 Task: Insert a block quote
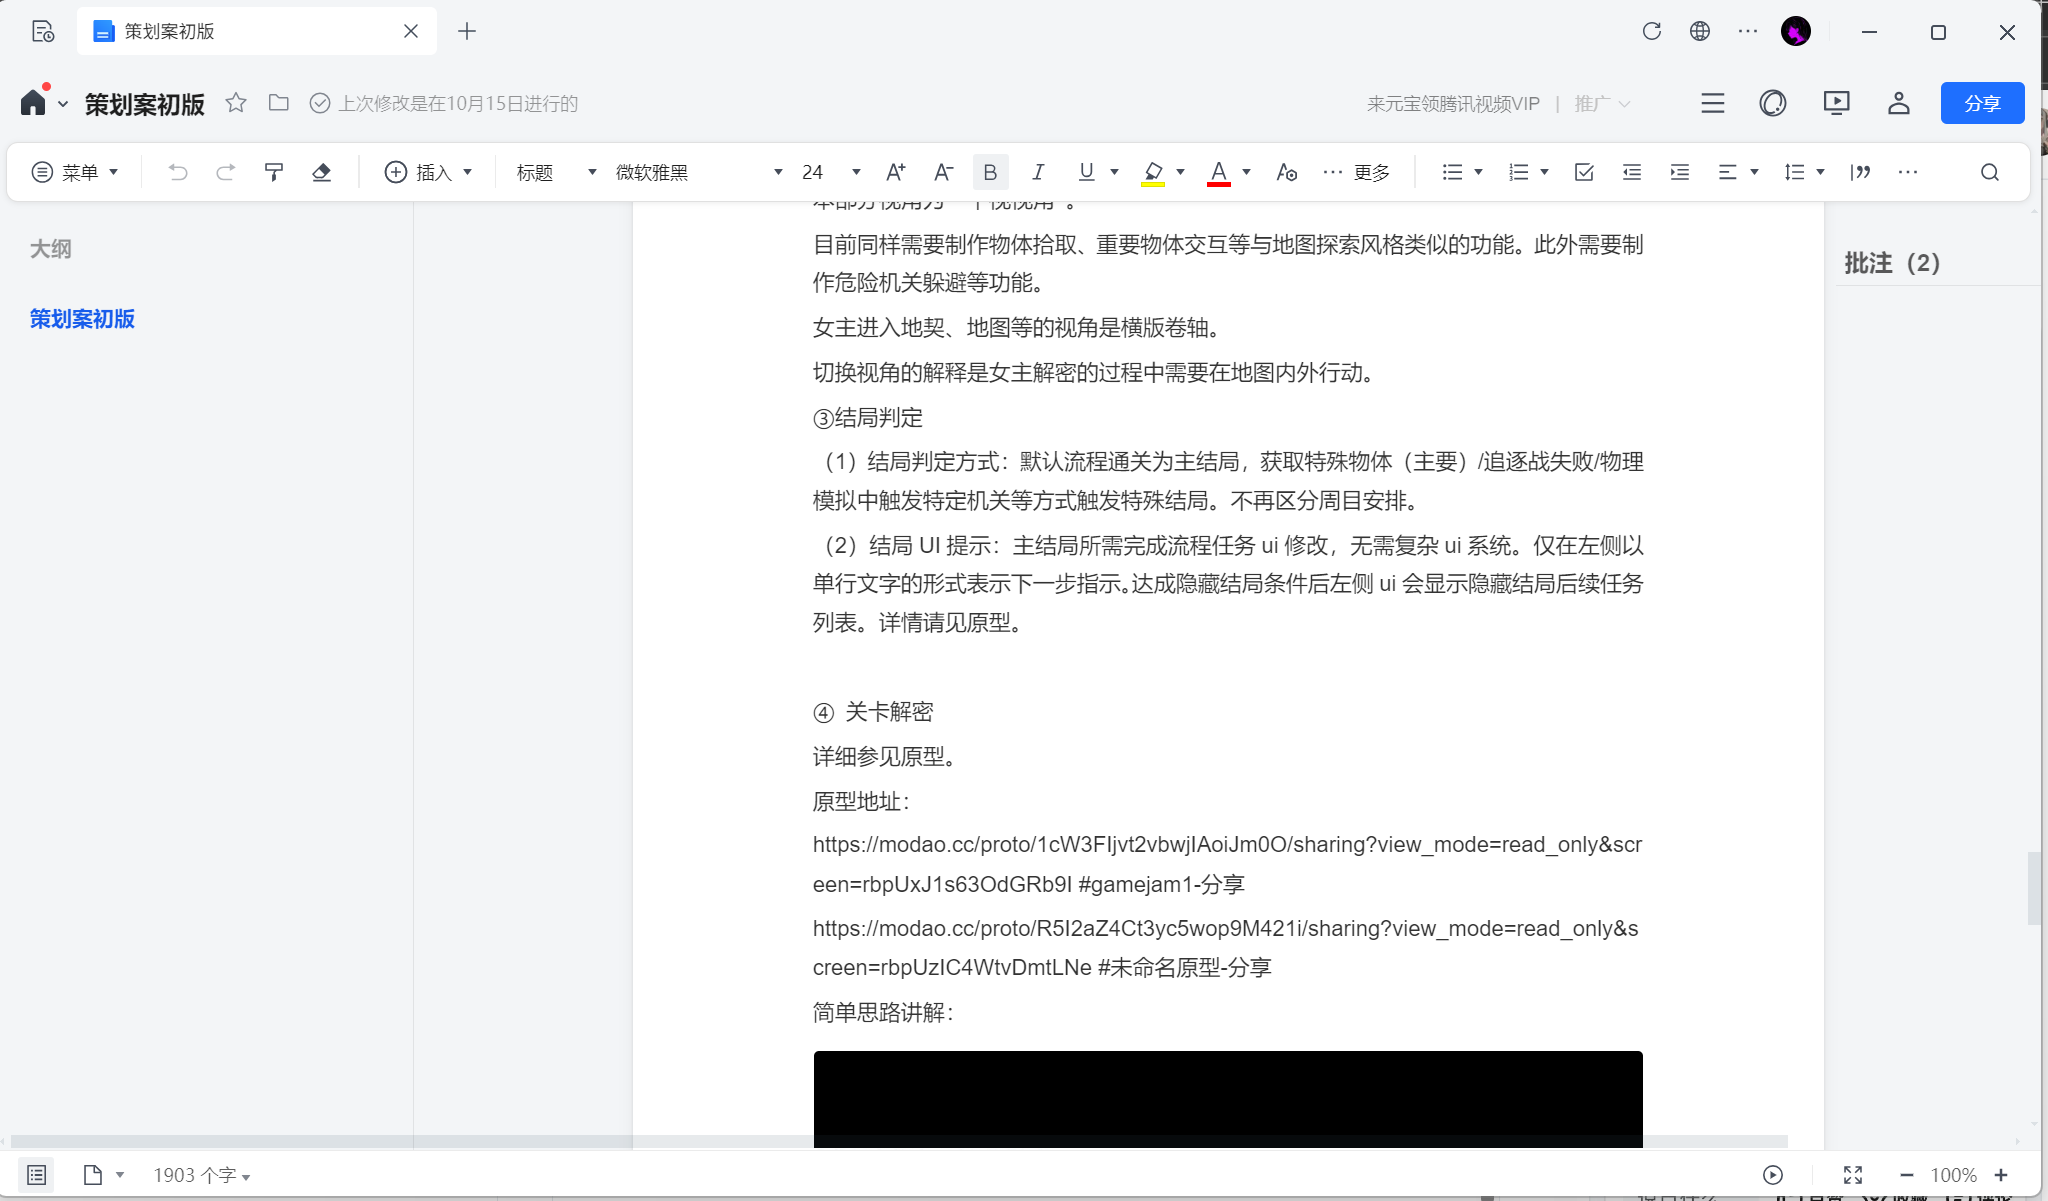tap(1860, 172)
